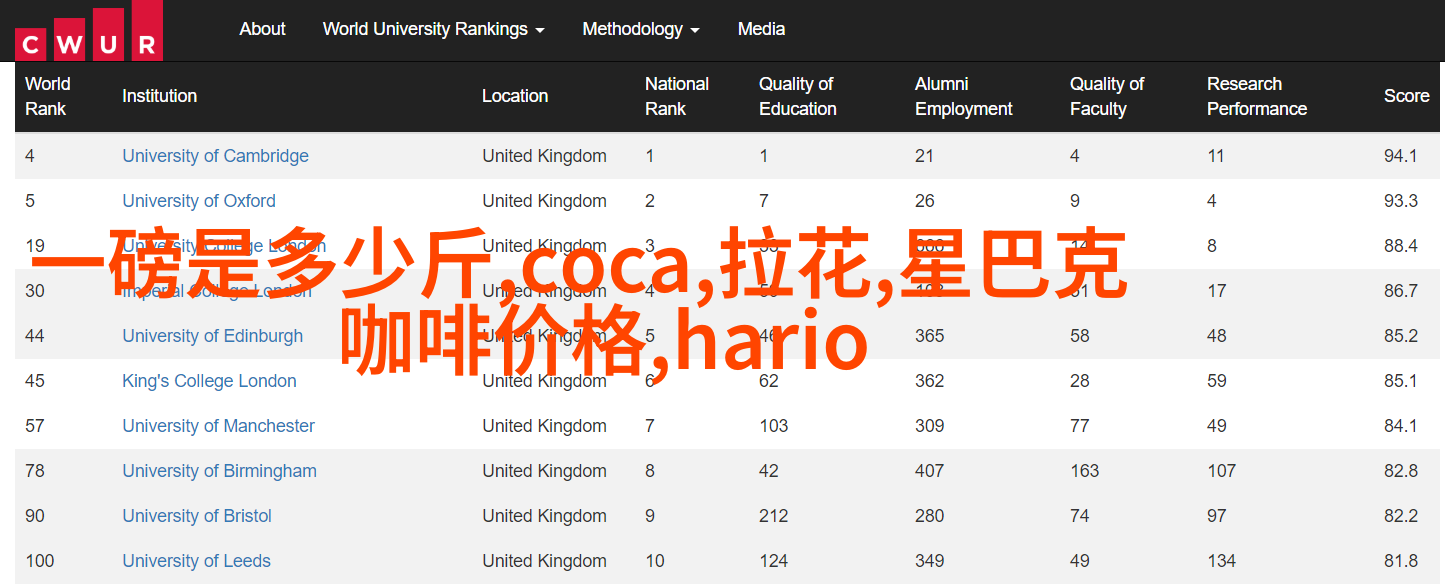
Task: Select Cambridge's alumni employment value 21
Action: (925, 156)
